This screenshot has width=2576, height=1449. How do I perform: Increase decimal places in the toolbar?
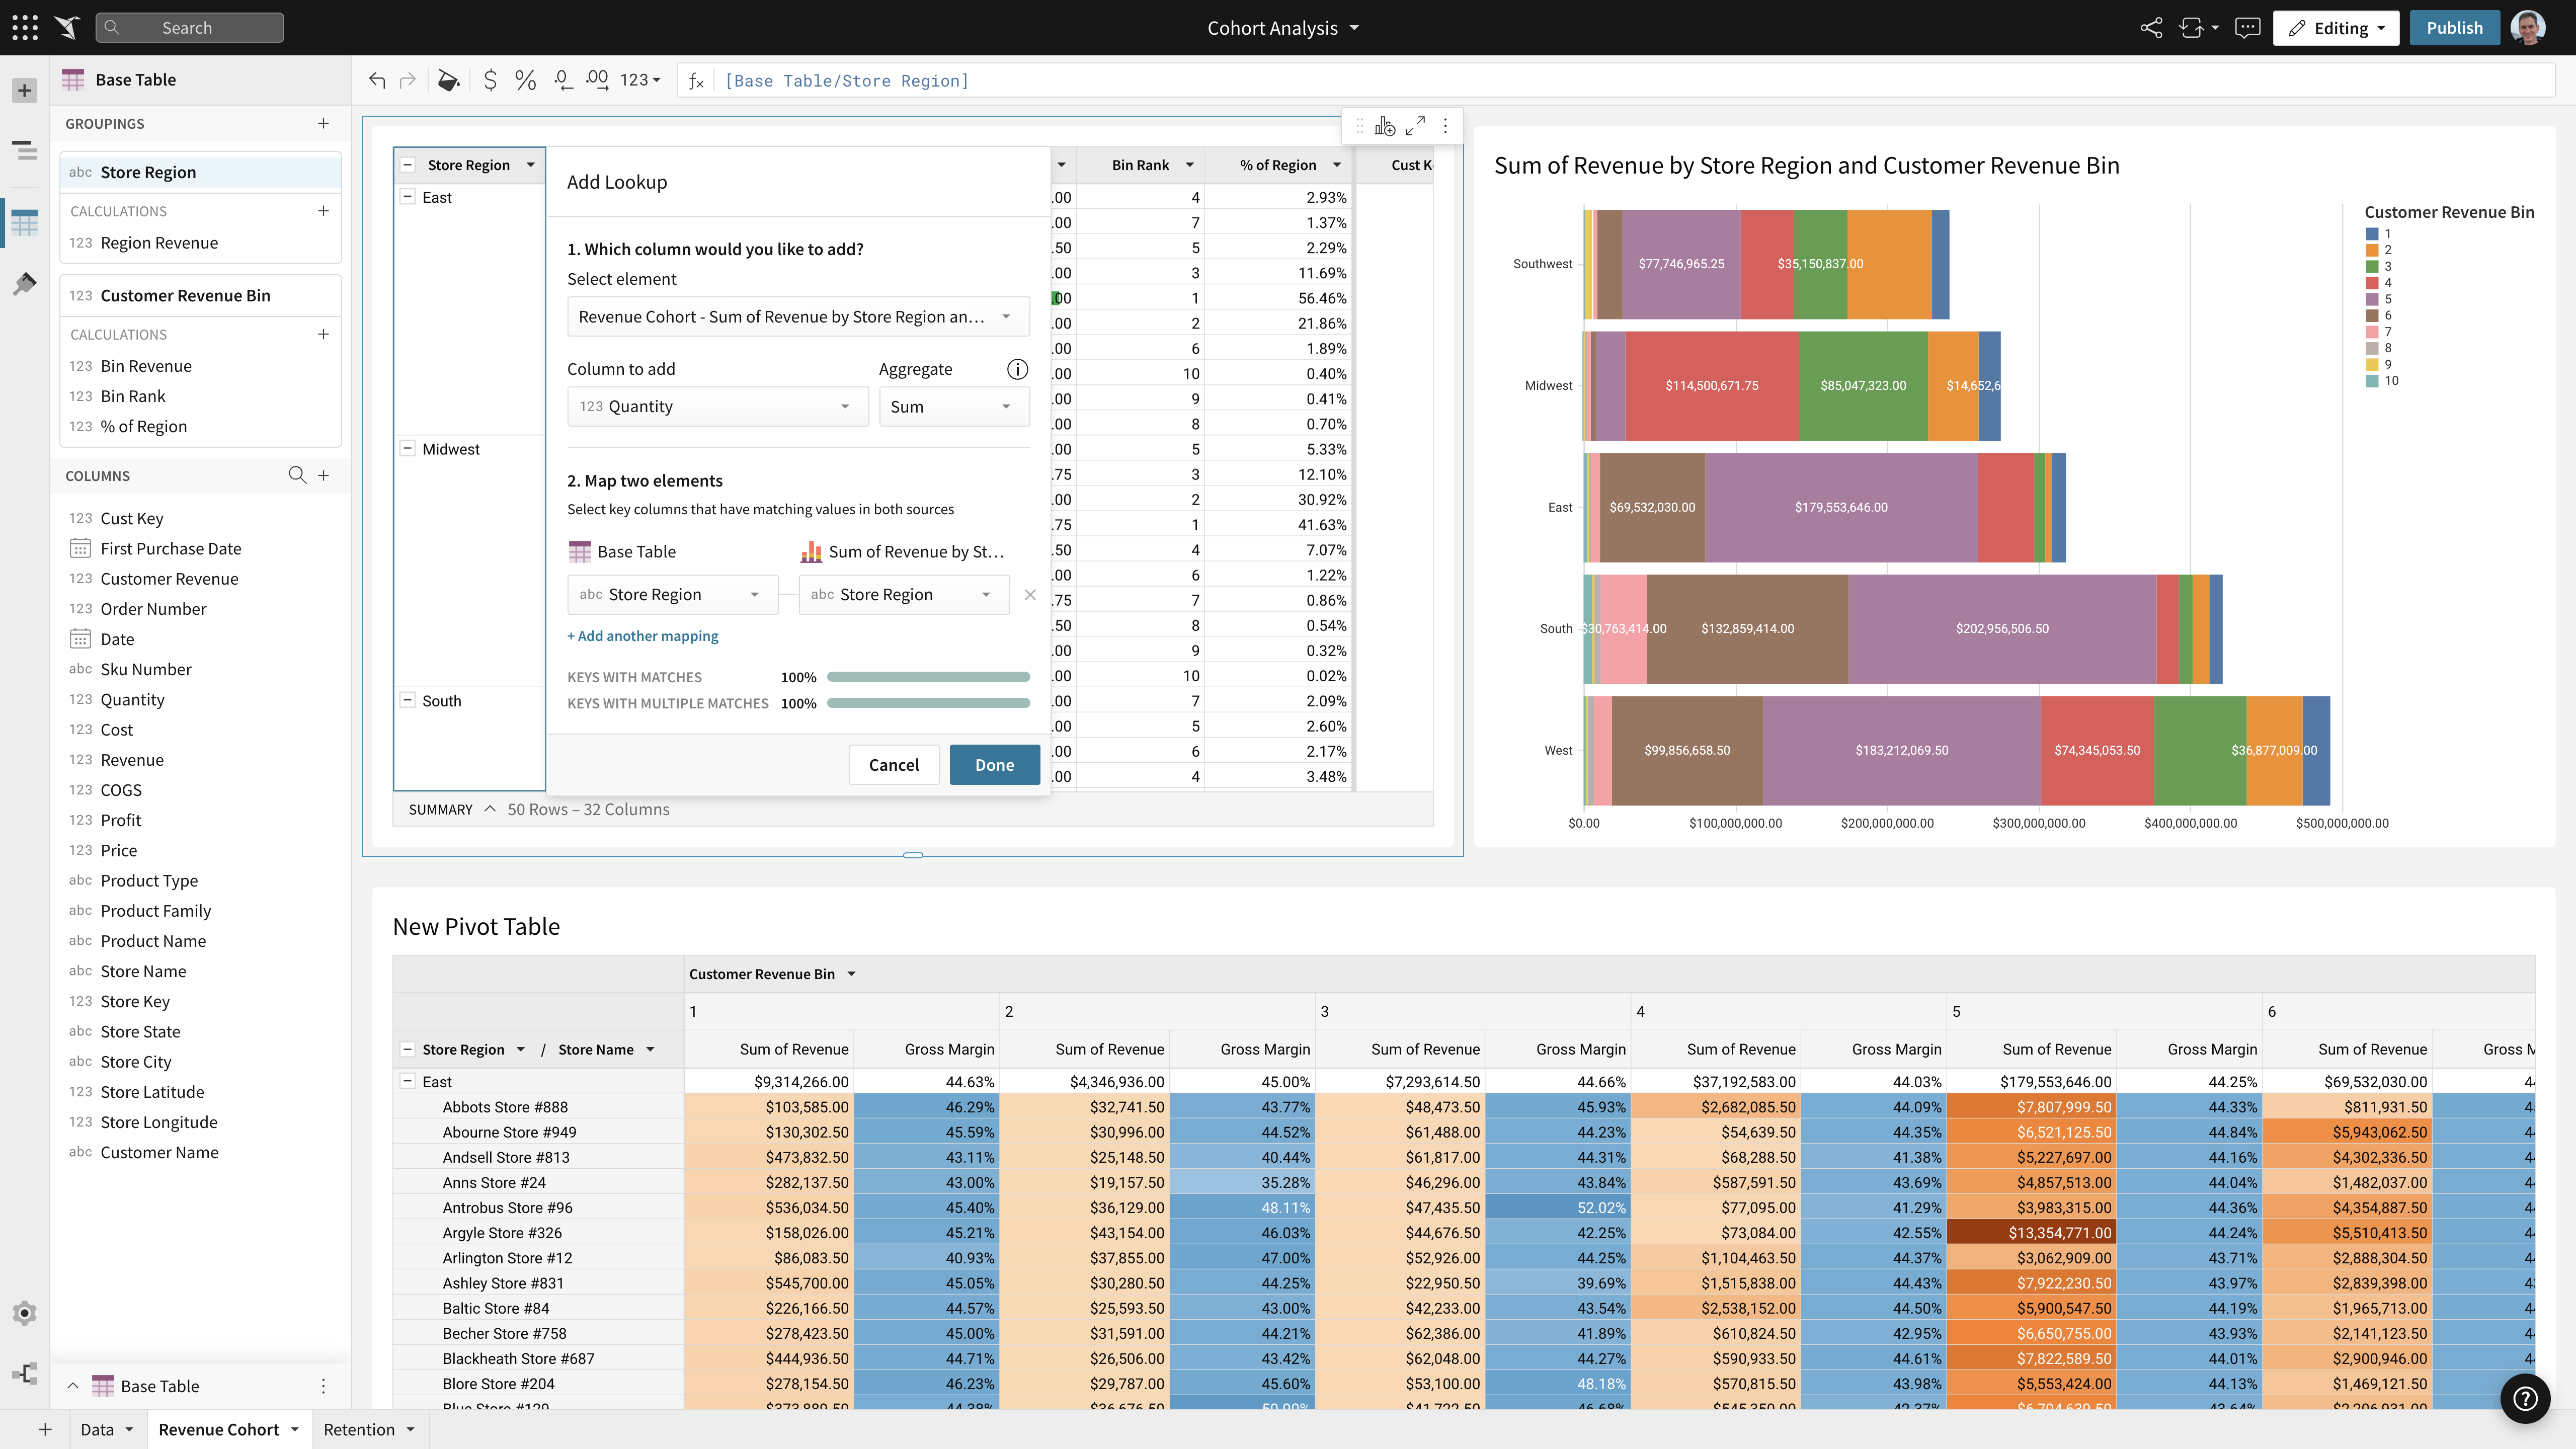point(598,80)
